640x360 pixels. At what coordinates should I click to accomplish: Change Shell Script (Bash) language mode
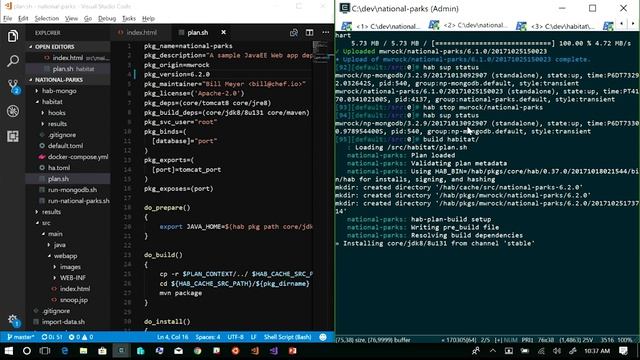tap(287, 337)
